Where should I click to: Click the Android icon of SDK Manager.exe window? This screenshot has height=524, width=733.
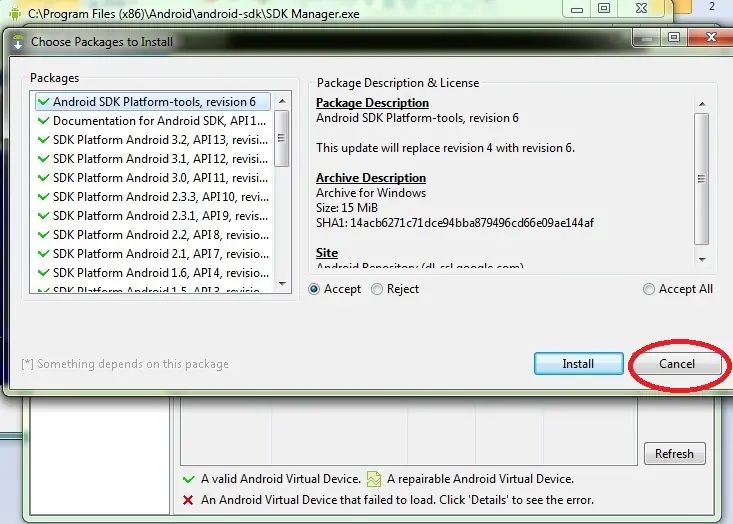pyautogui.click(x=15, y=13)
